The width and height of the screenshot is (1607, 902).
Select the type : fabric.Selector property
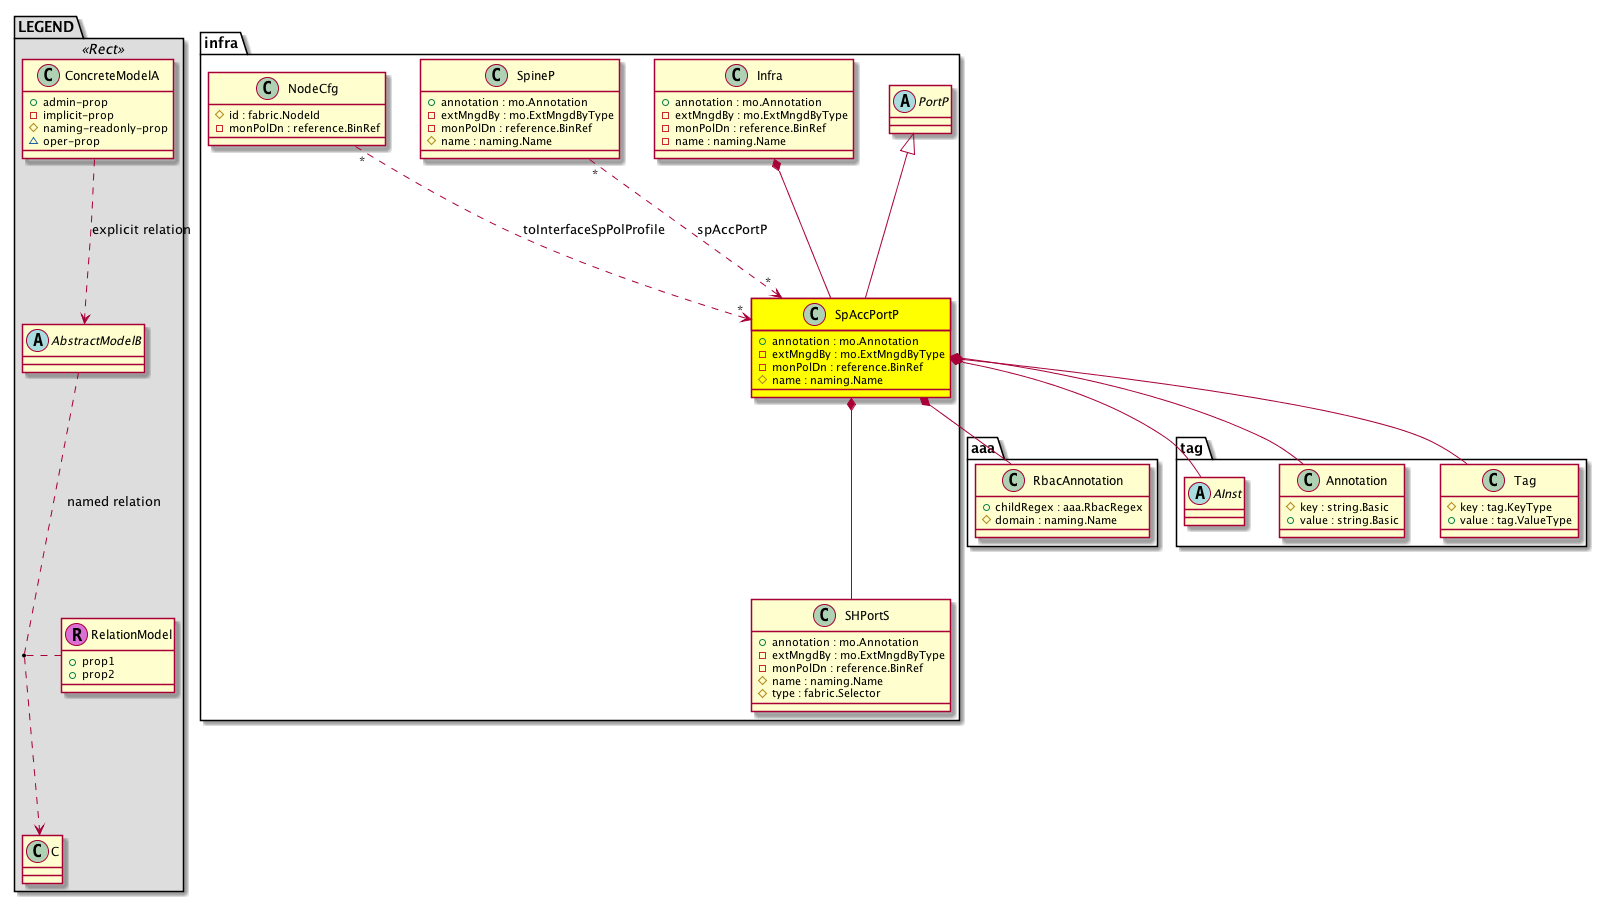point(825,694)
